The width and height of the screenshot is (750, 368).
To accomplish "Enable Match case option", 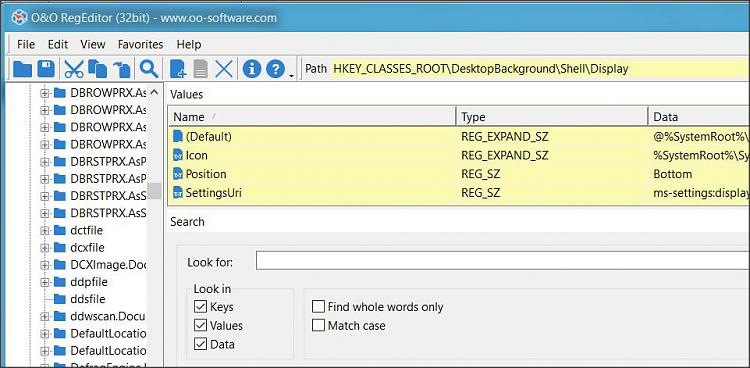I will tap(318, 325).
